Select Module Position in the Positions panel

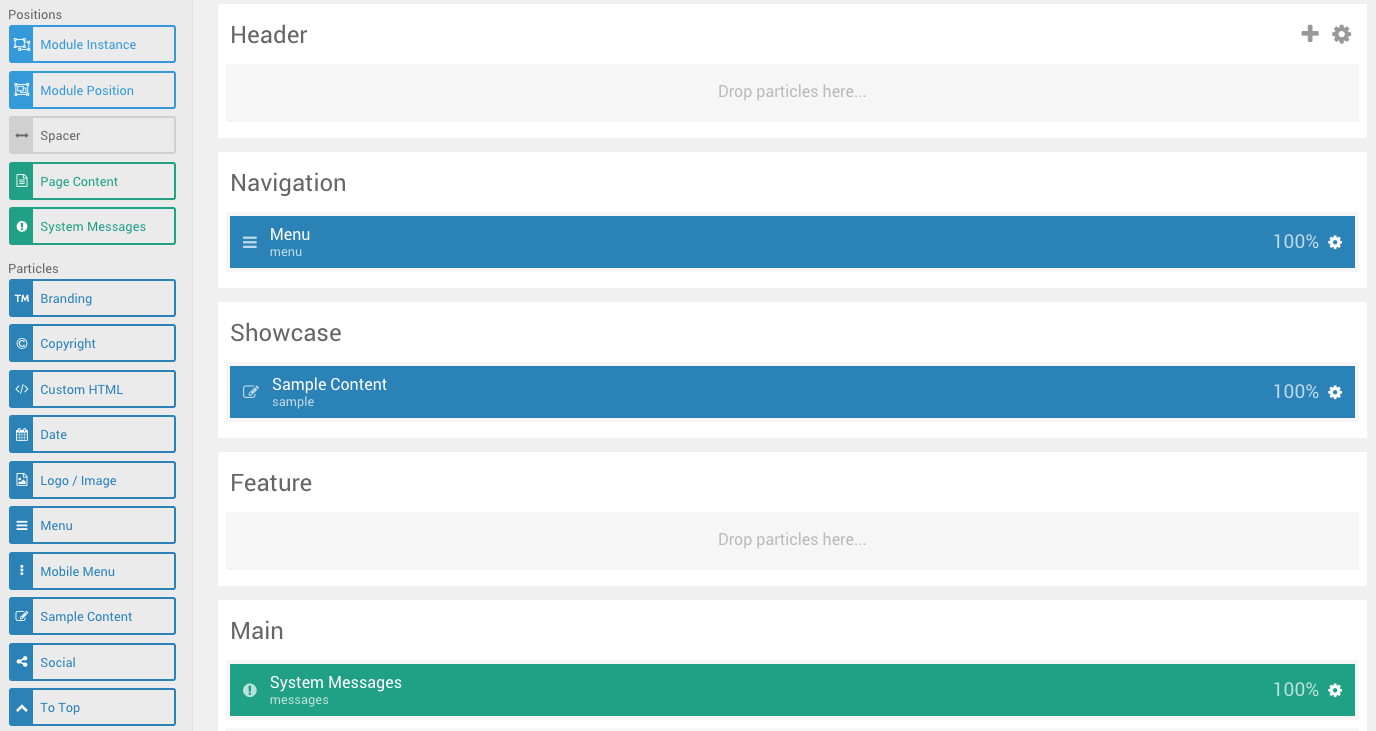point(91,90)
